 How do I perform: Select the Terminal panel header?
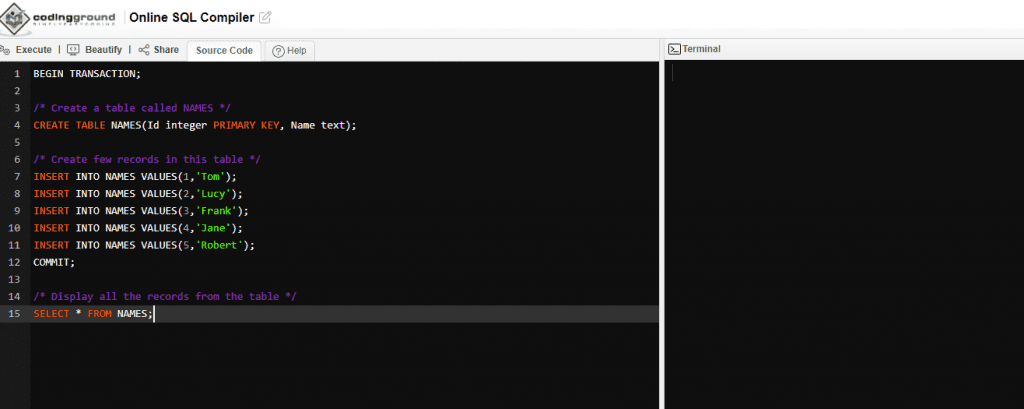point(701,49)
